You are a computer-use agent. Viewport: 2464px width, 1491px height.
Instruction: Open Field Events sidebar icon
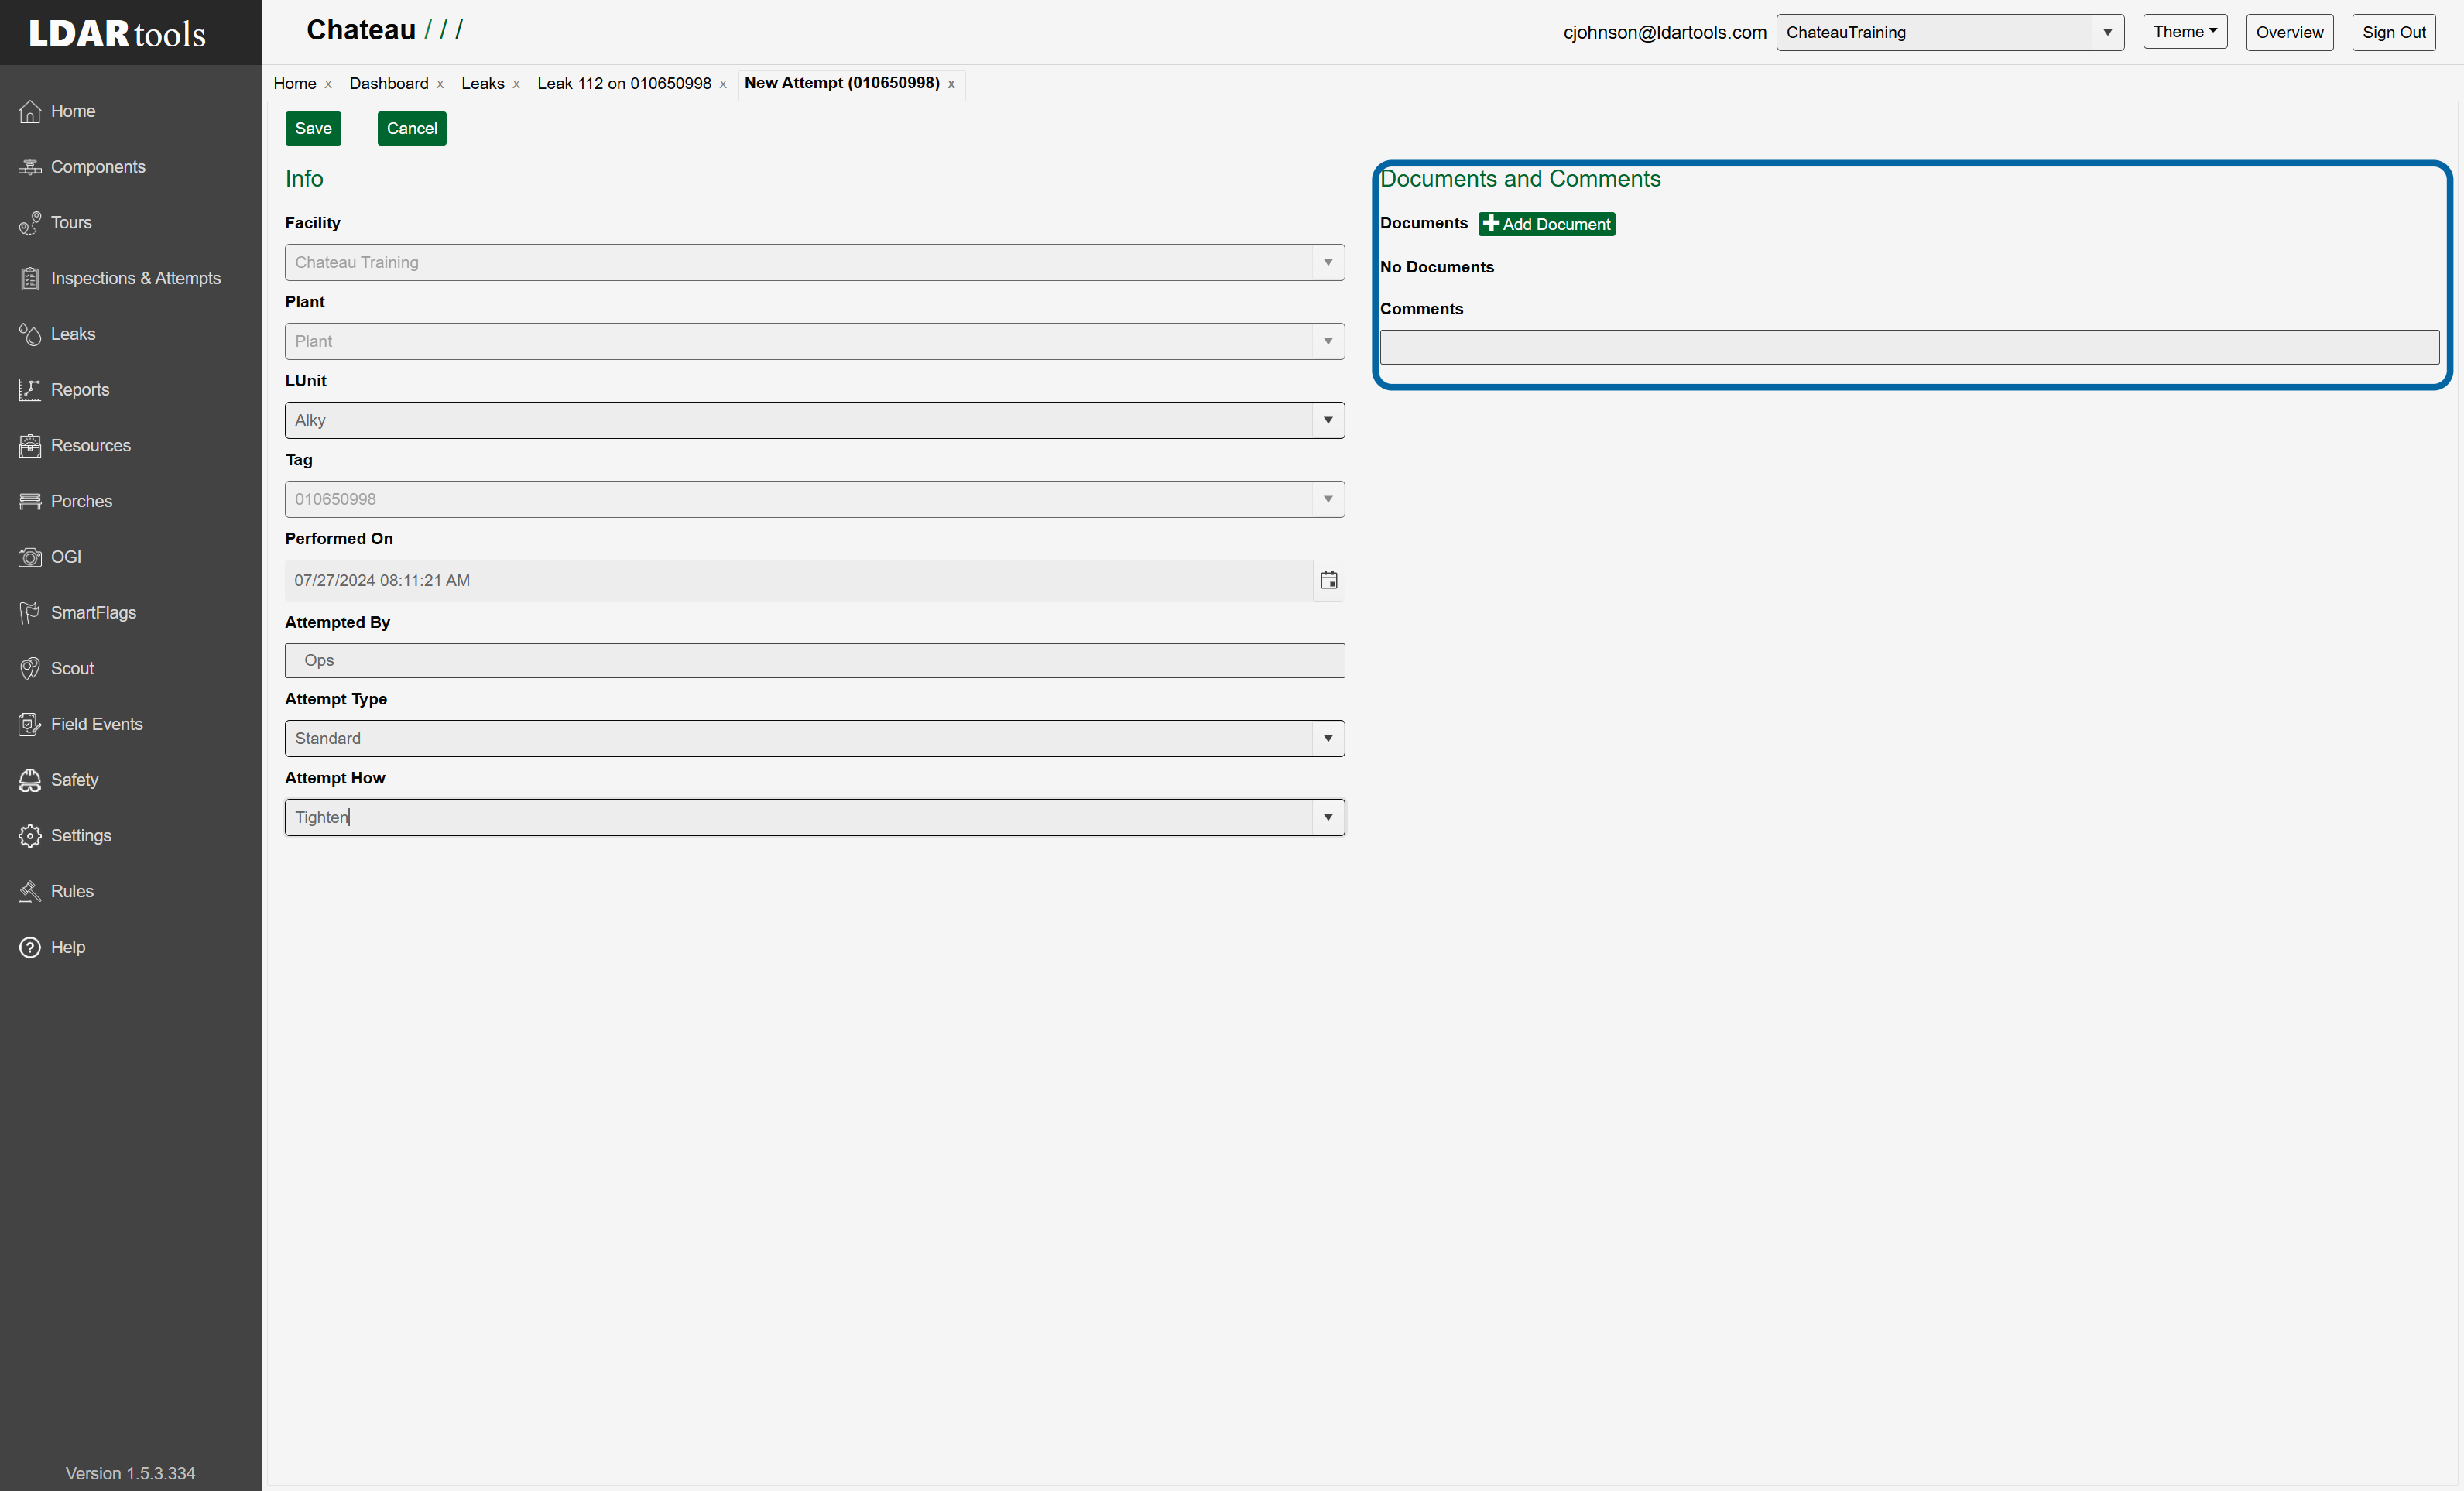point(30,724)
